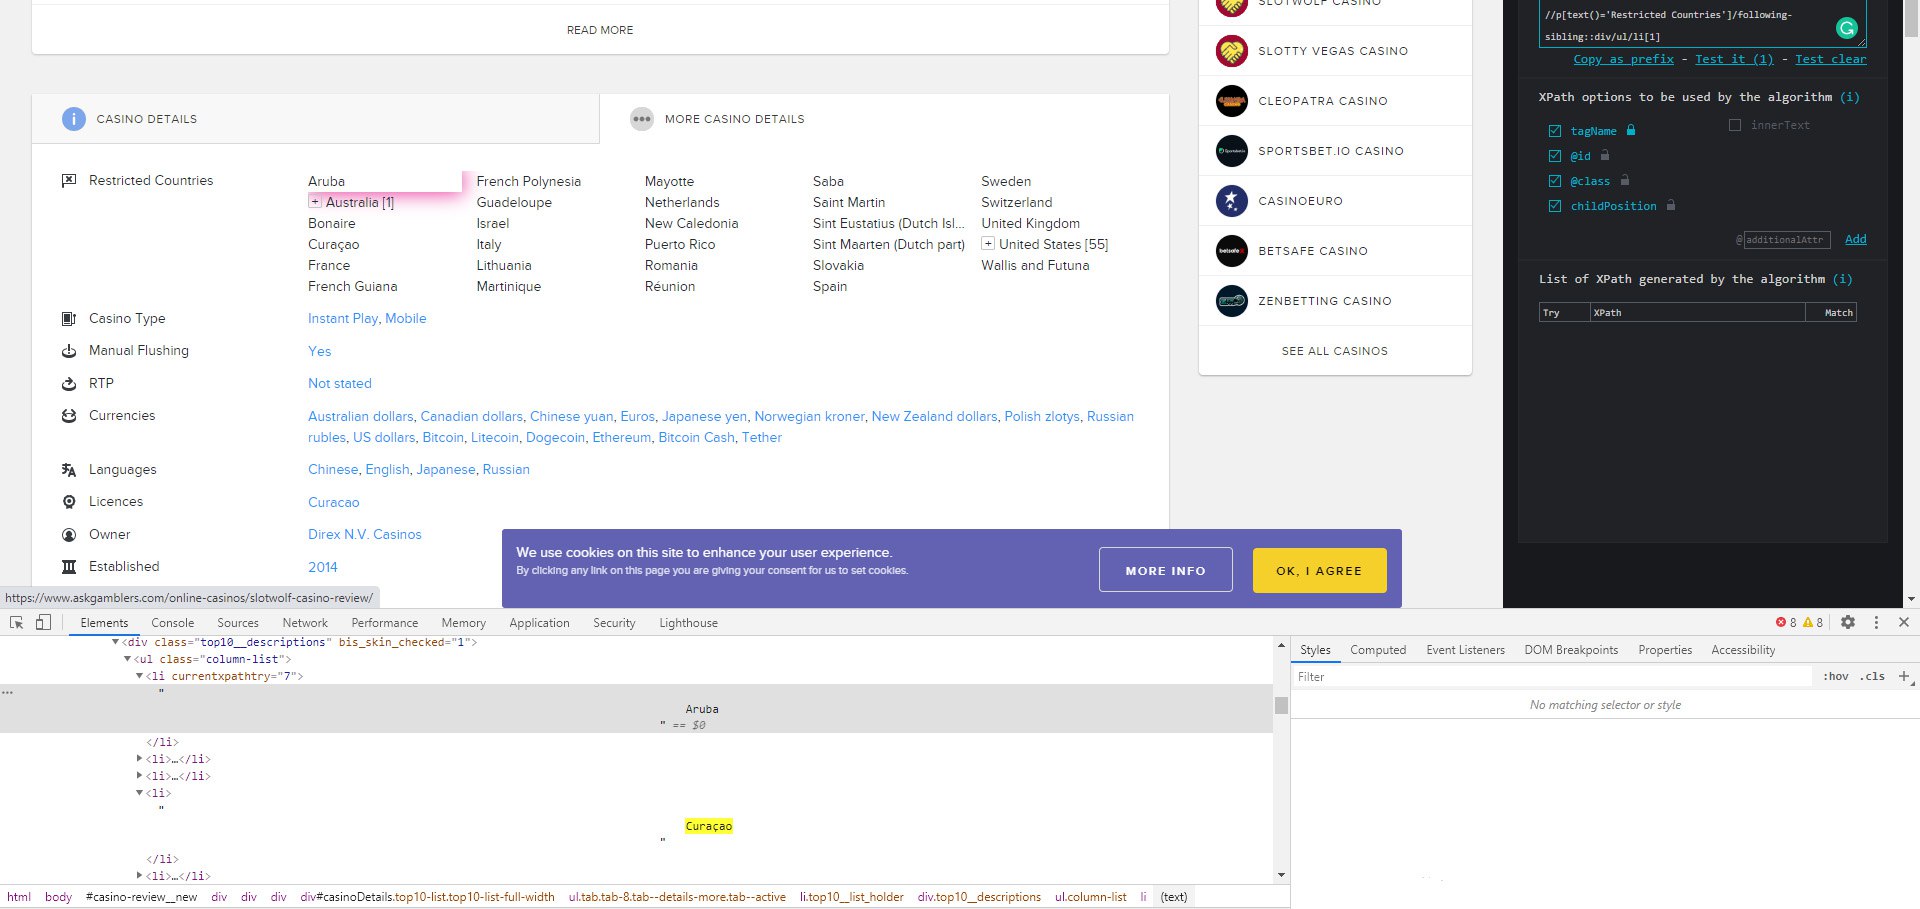Click the Test it (1) link
Viewport: 1920px width, 909px height.
coord(1734,59)
